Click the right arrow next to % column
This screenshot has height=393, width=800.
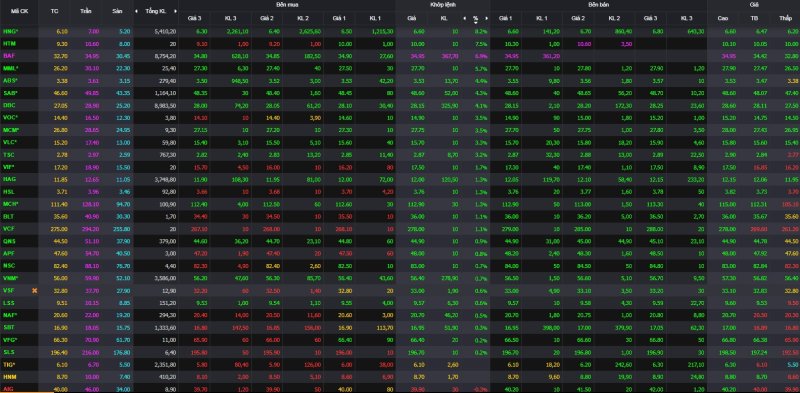pyautogui.click(x=487, y=18)
